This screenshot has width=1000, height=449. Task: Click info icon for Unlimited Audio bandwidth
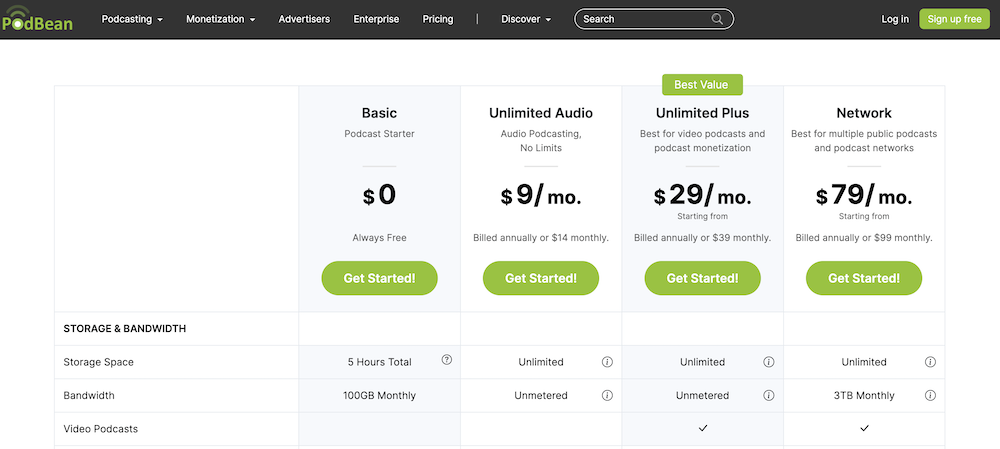(607, 396)
